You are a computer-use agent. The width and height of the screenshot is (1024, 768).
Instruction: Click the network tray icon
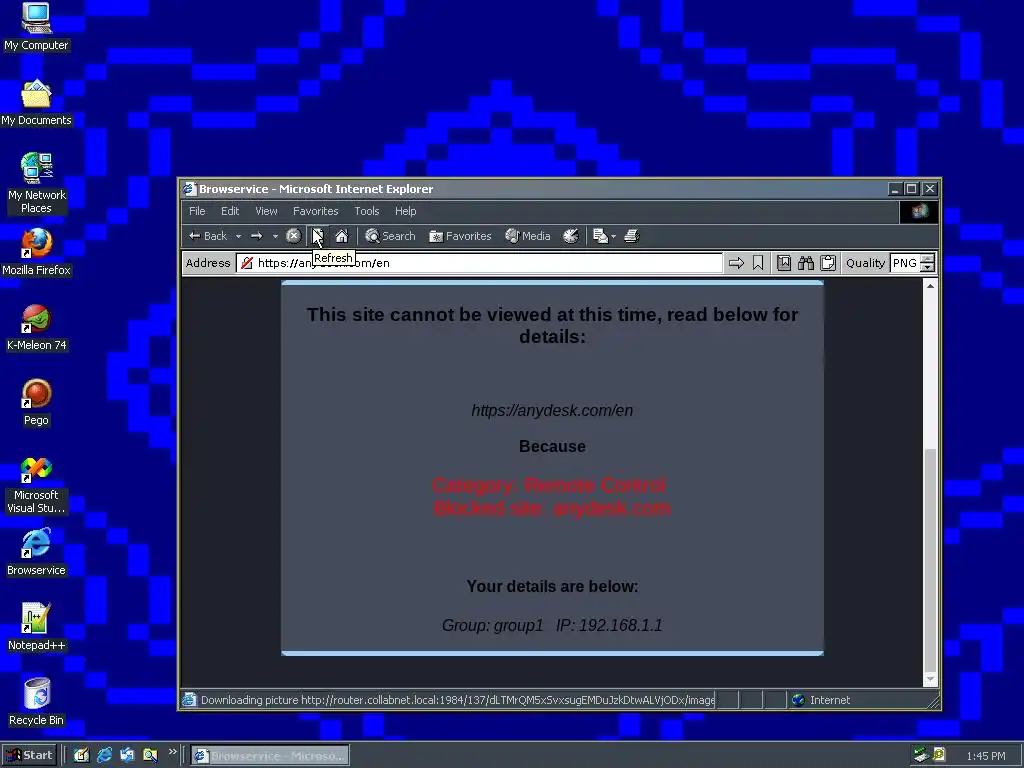(x=921, y=755)
